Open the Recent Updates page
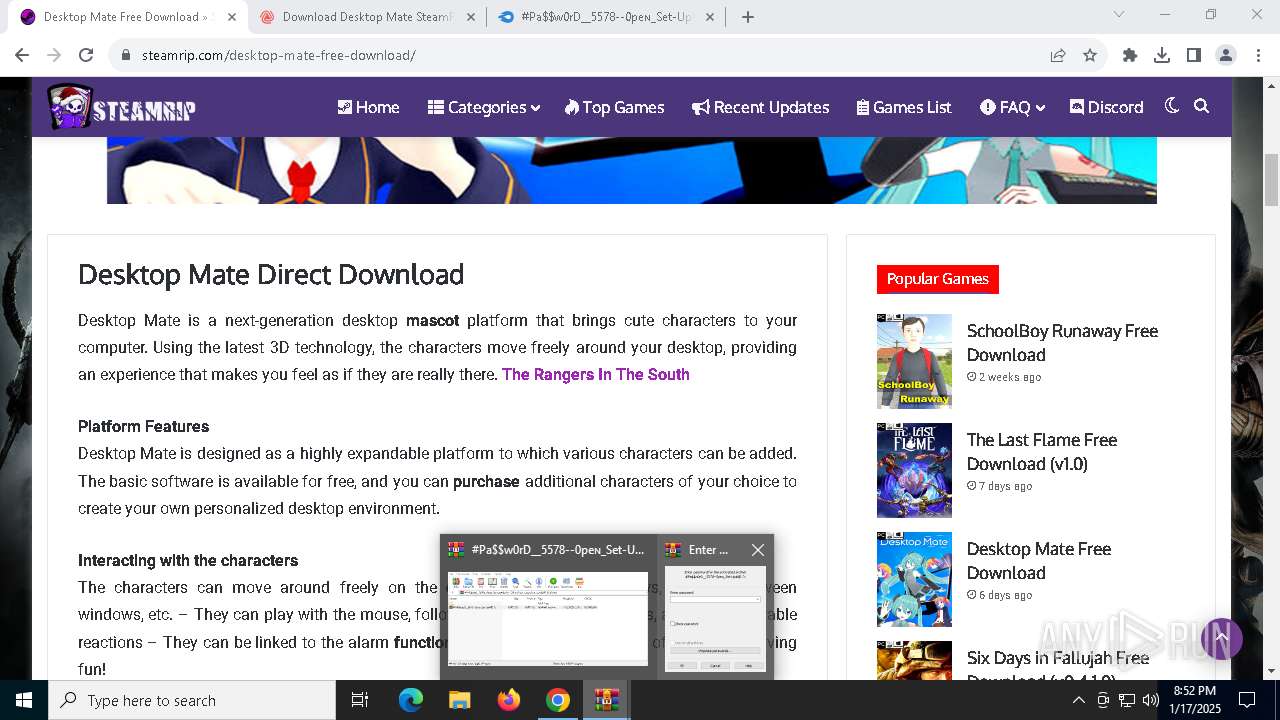1280x720 pixels. pyautogui.click(x=761, y=107)
